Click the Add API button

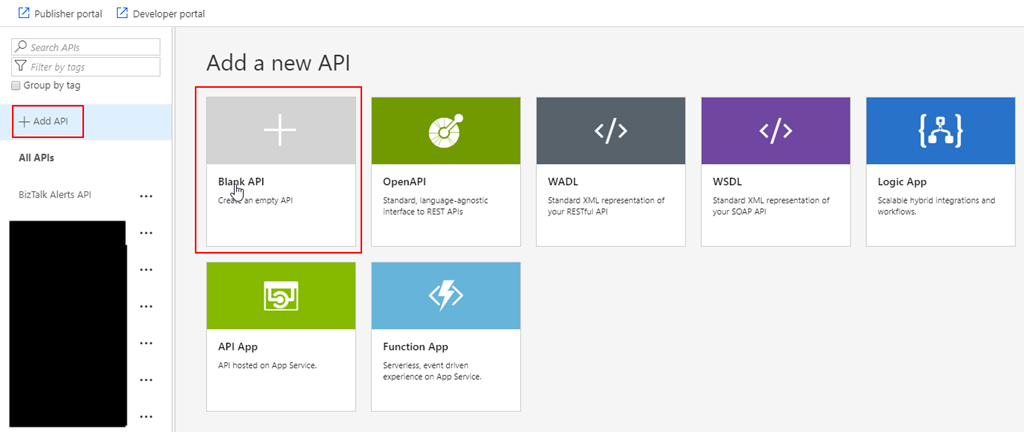pyautogui.click(x=47, y=121)
